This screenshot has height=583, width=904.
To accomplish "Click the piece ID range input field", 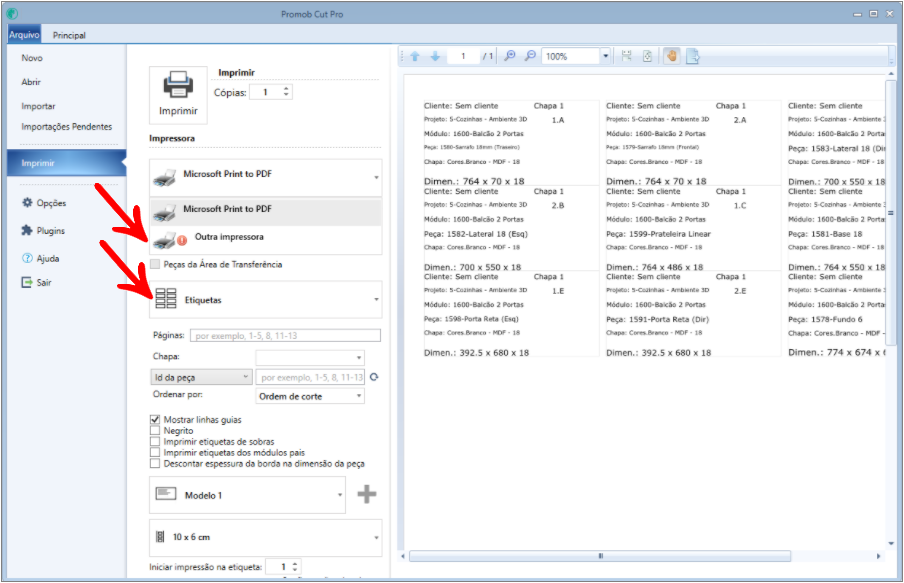I will pos(310,377).
